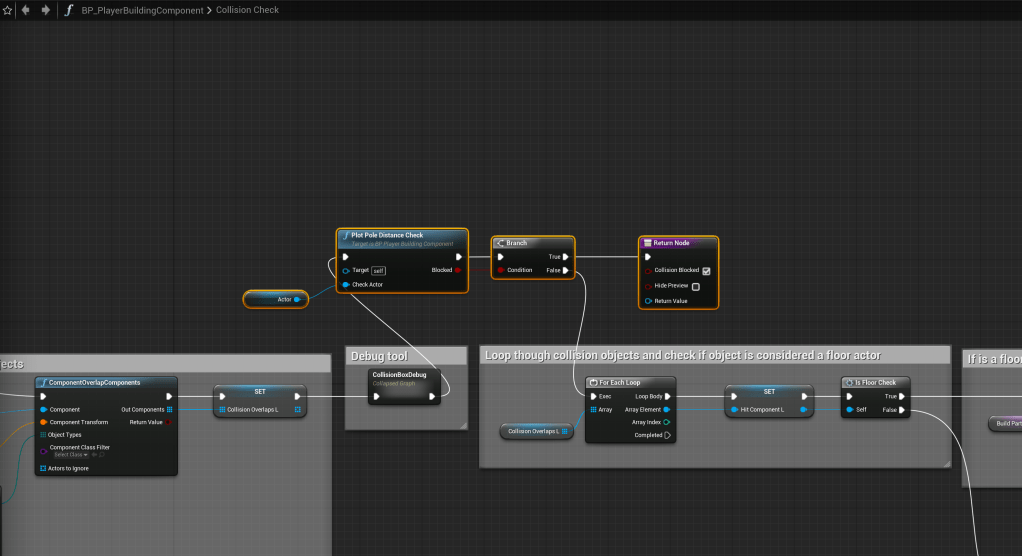Image resolution: width=1022 pixels, height=556 pixels.
Task: Select the Actor variable node
Action: (274, 299)
